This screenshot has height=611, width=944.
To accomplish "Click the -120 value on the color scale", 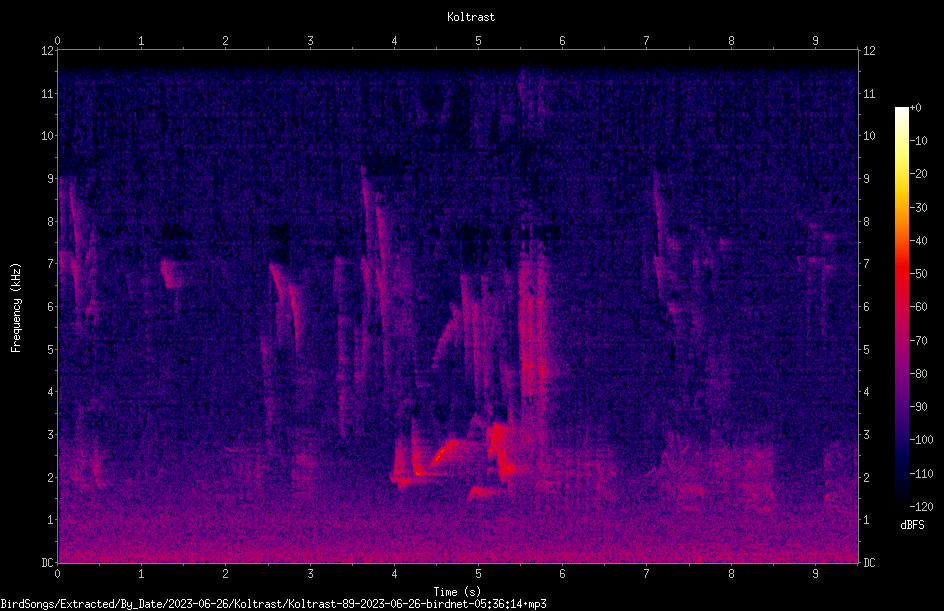I will (921, 507).
